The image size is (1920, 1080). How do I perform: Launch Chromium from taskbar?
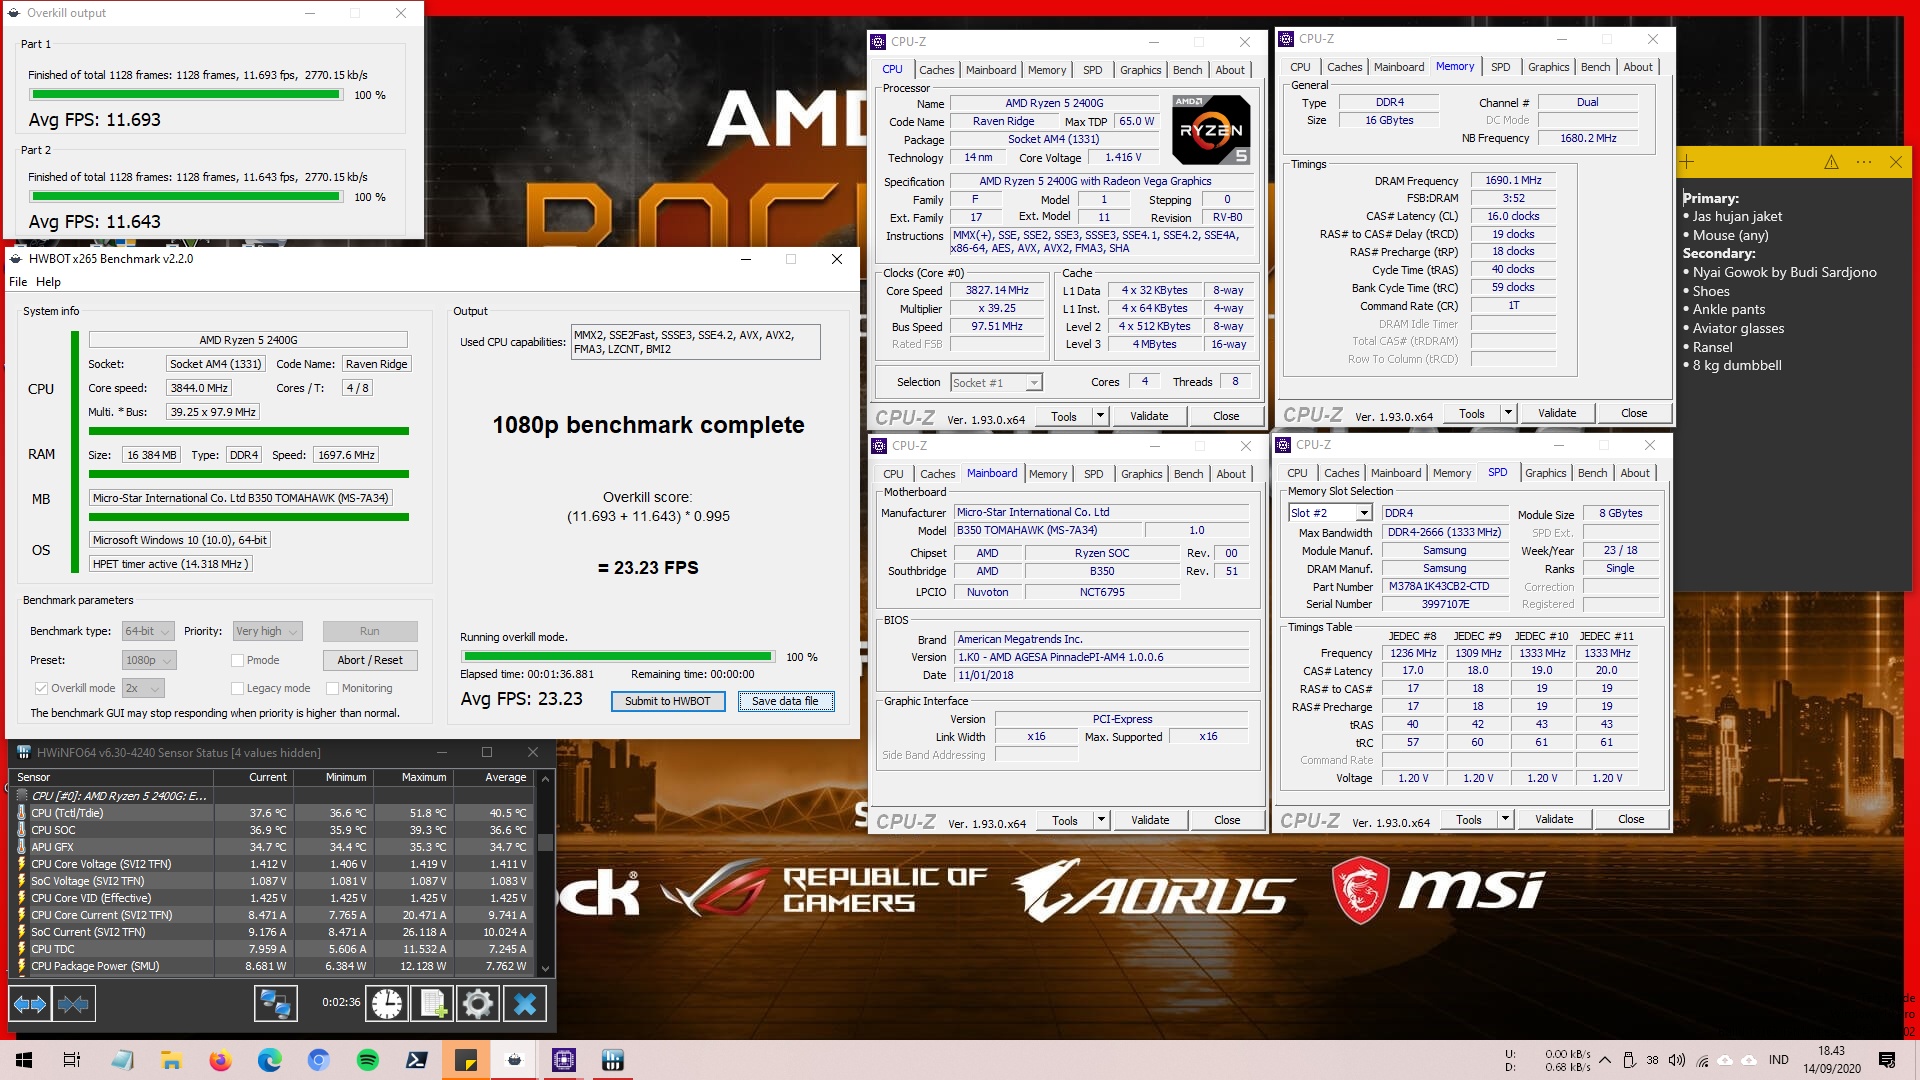pyautogui.click(x=318, y=1060)
